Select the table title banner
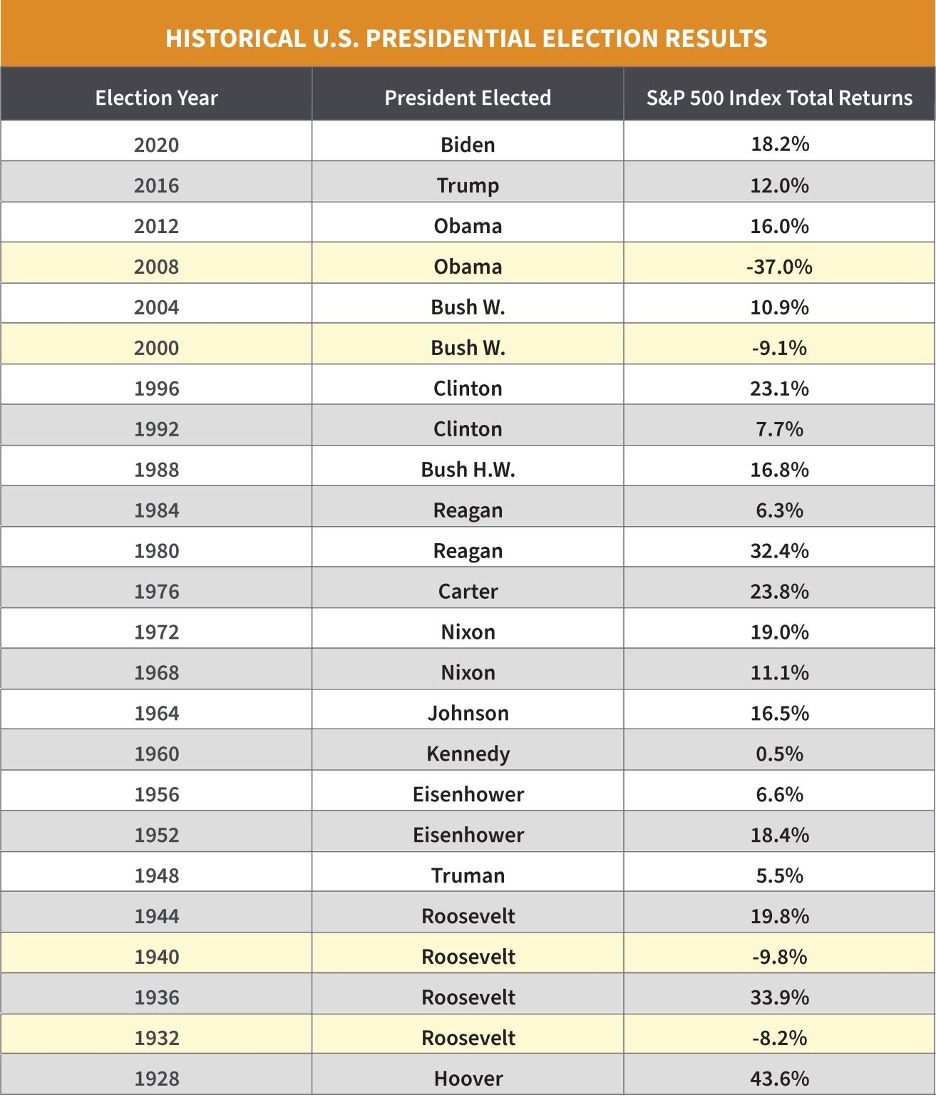Viewport: 936px width, 1096px height. [467, 39]
